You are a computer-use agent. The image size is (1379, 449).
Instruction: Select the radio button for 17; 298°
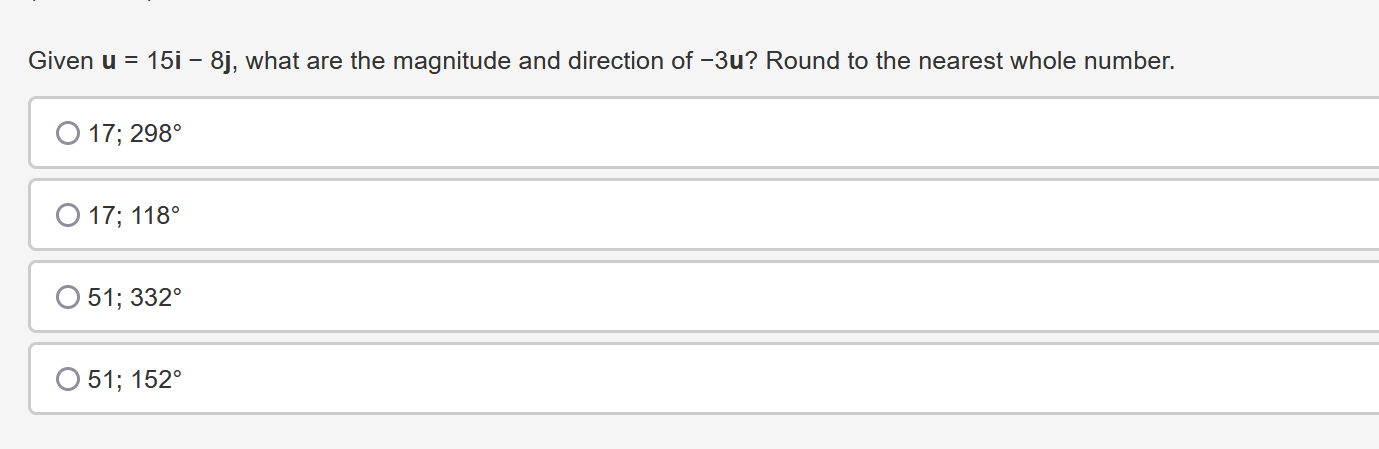67,133
